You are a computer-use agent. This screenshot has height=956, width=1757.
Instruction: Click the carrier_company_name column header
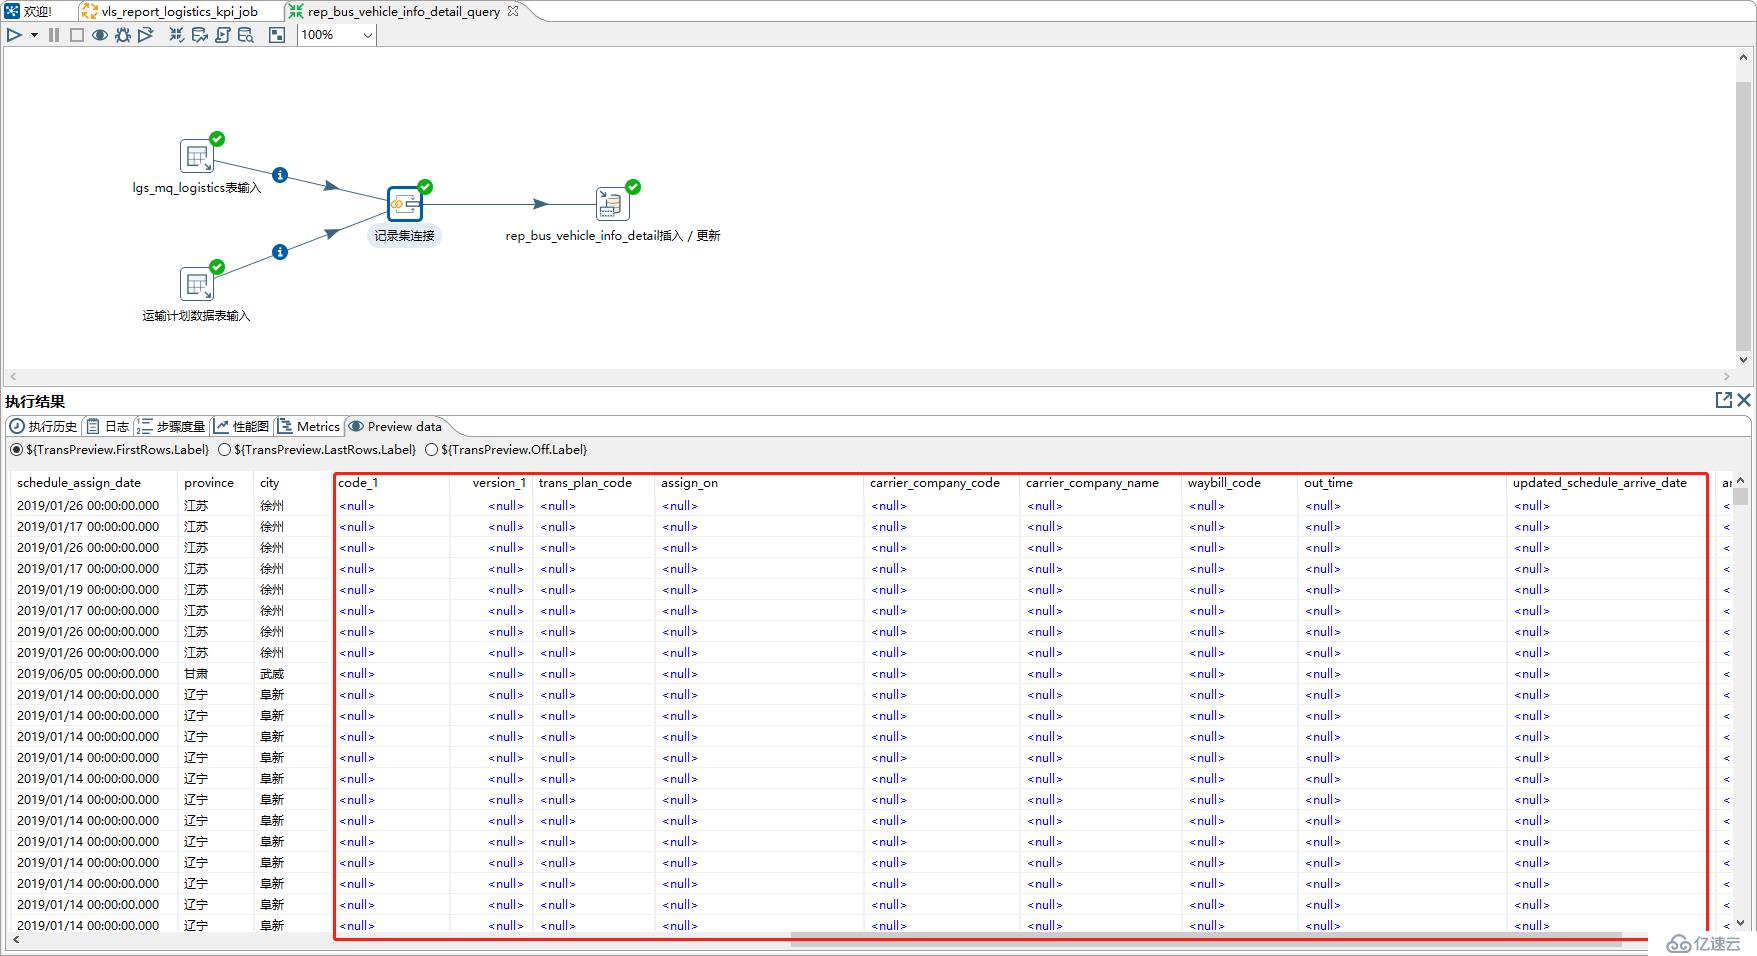1092,483
